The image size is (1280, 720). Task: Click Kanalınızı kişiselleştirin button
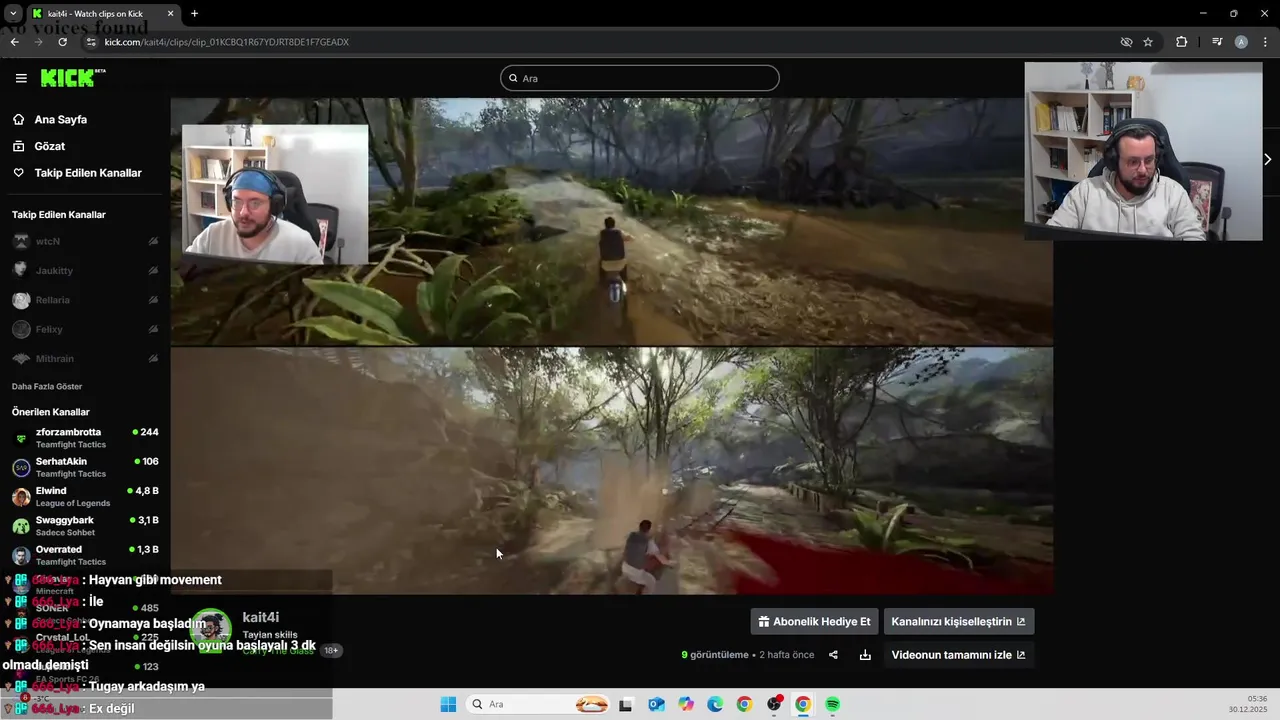(x=958, y=621)
